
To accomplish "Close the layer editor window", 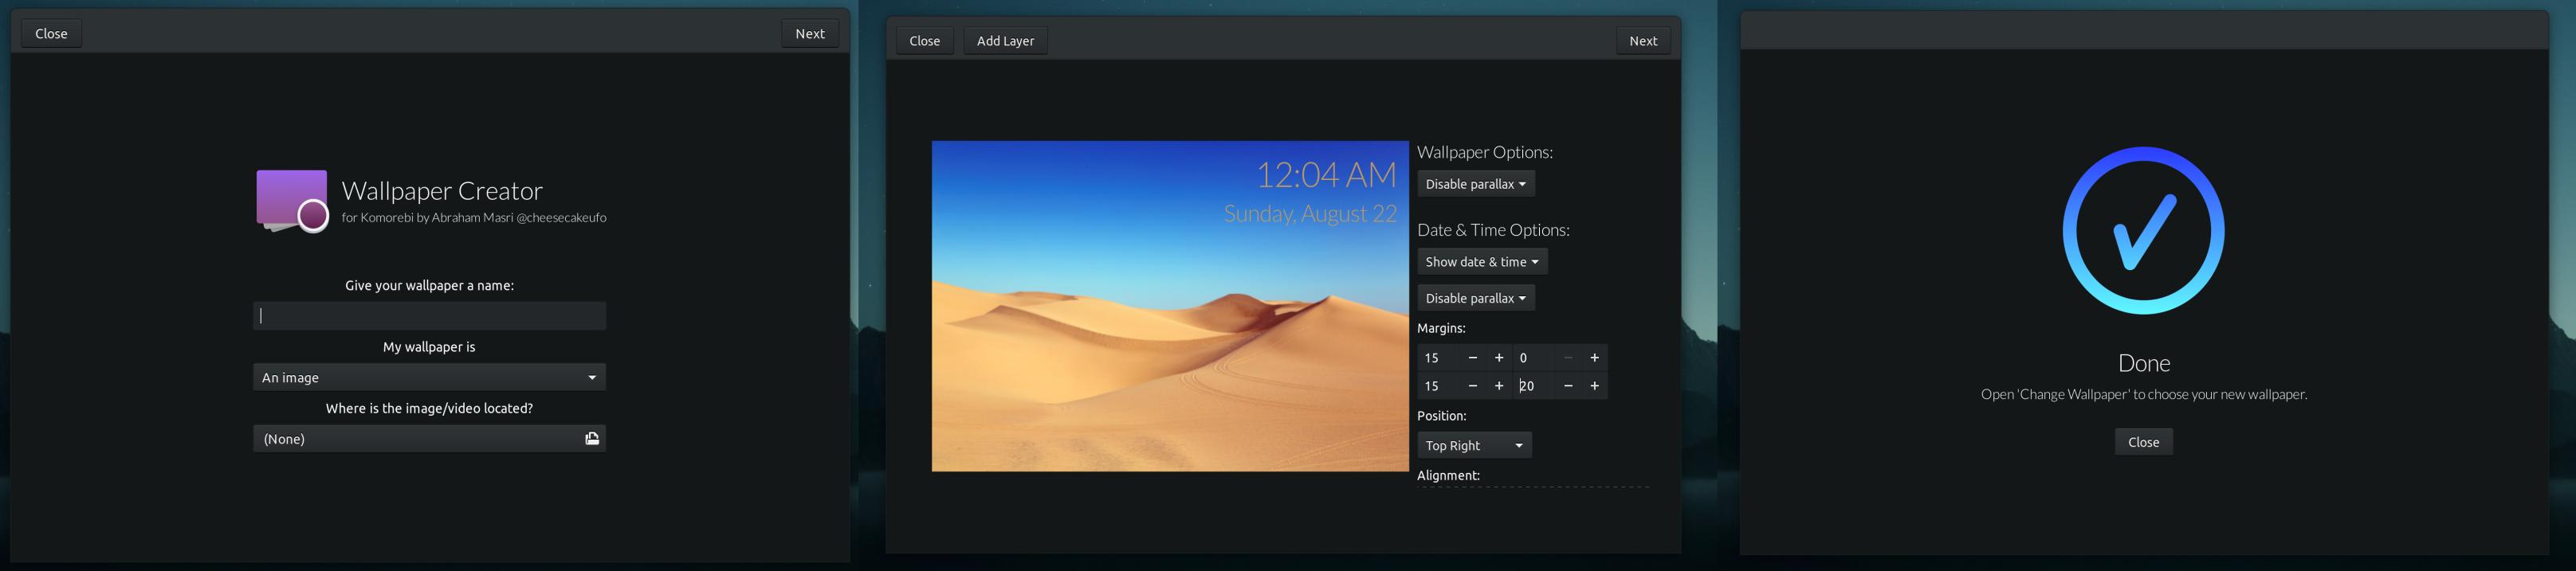I will 924,41.
